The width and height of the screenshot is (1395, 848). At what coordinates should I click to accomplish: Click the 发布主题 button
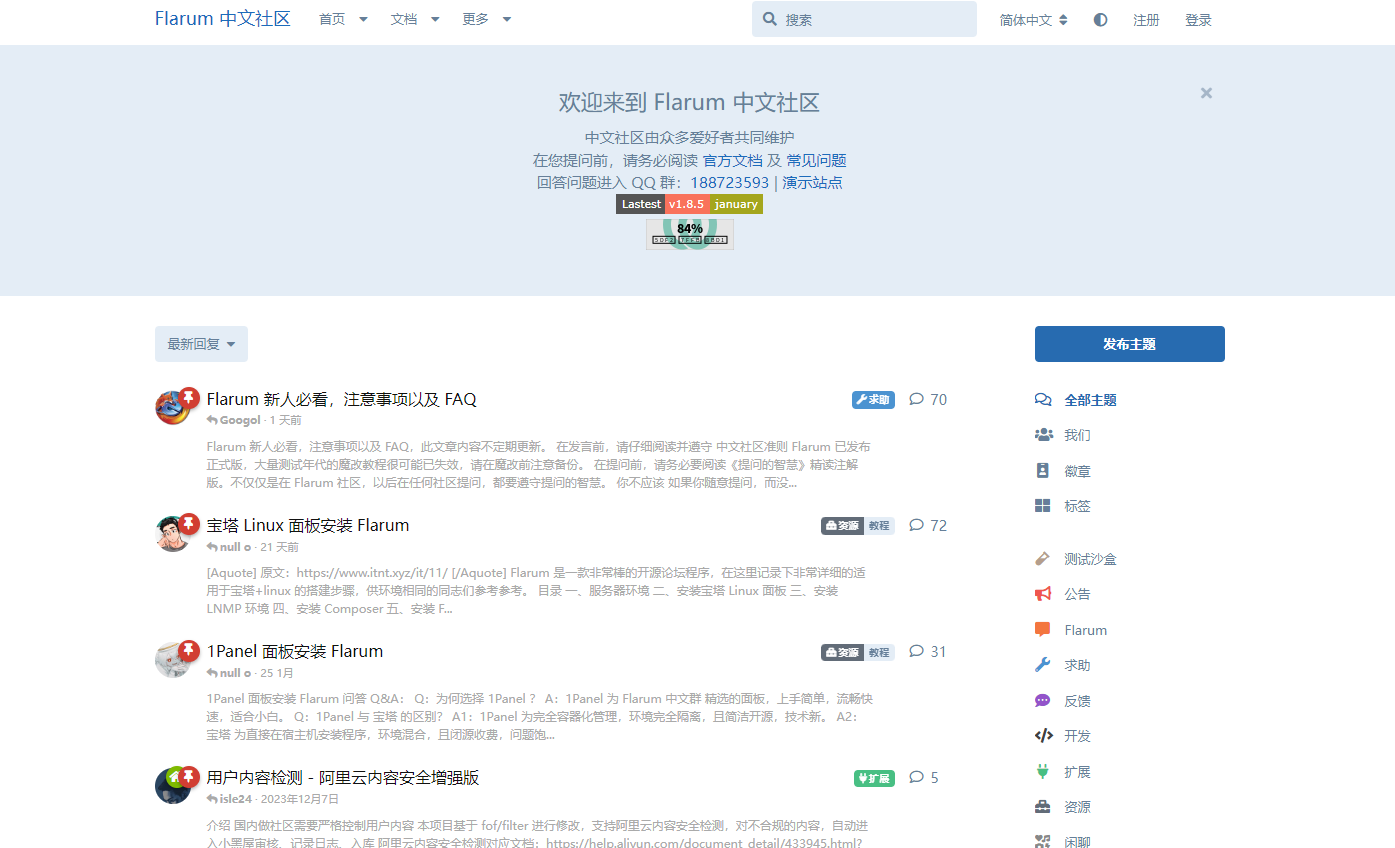(1129, 344)
